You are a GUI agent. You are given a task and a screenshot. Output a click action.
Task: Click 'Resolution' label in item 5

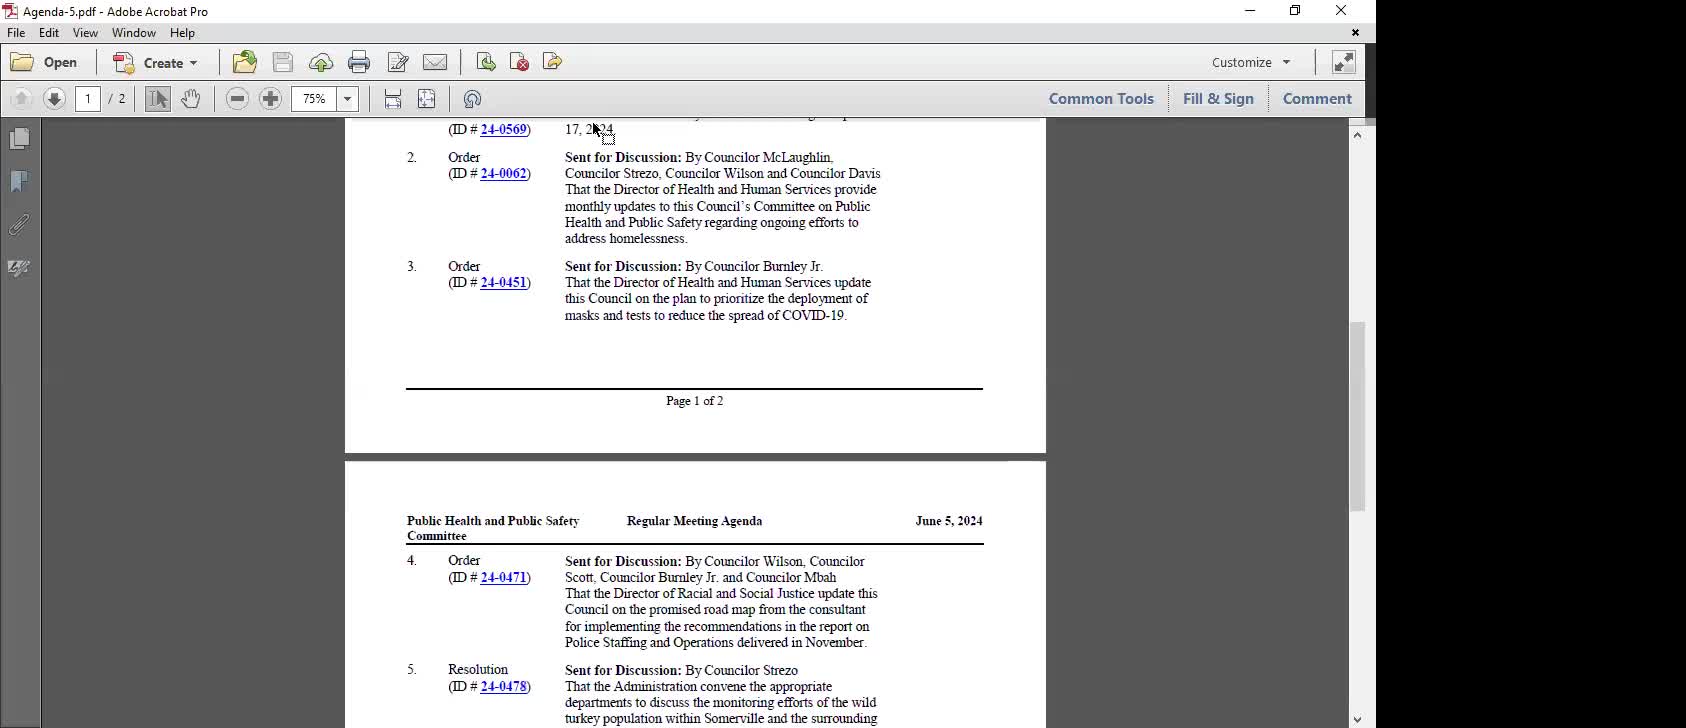(477, 669)
